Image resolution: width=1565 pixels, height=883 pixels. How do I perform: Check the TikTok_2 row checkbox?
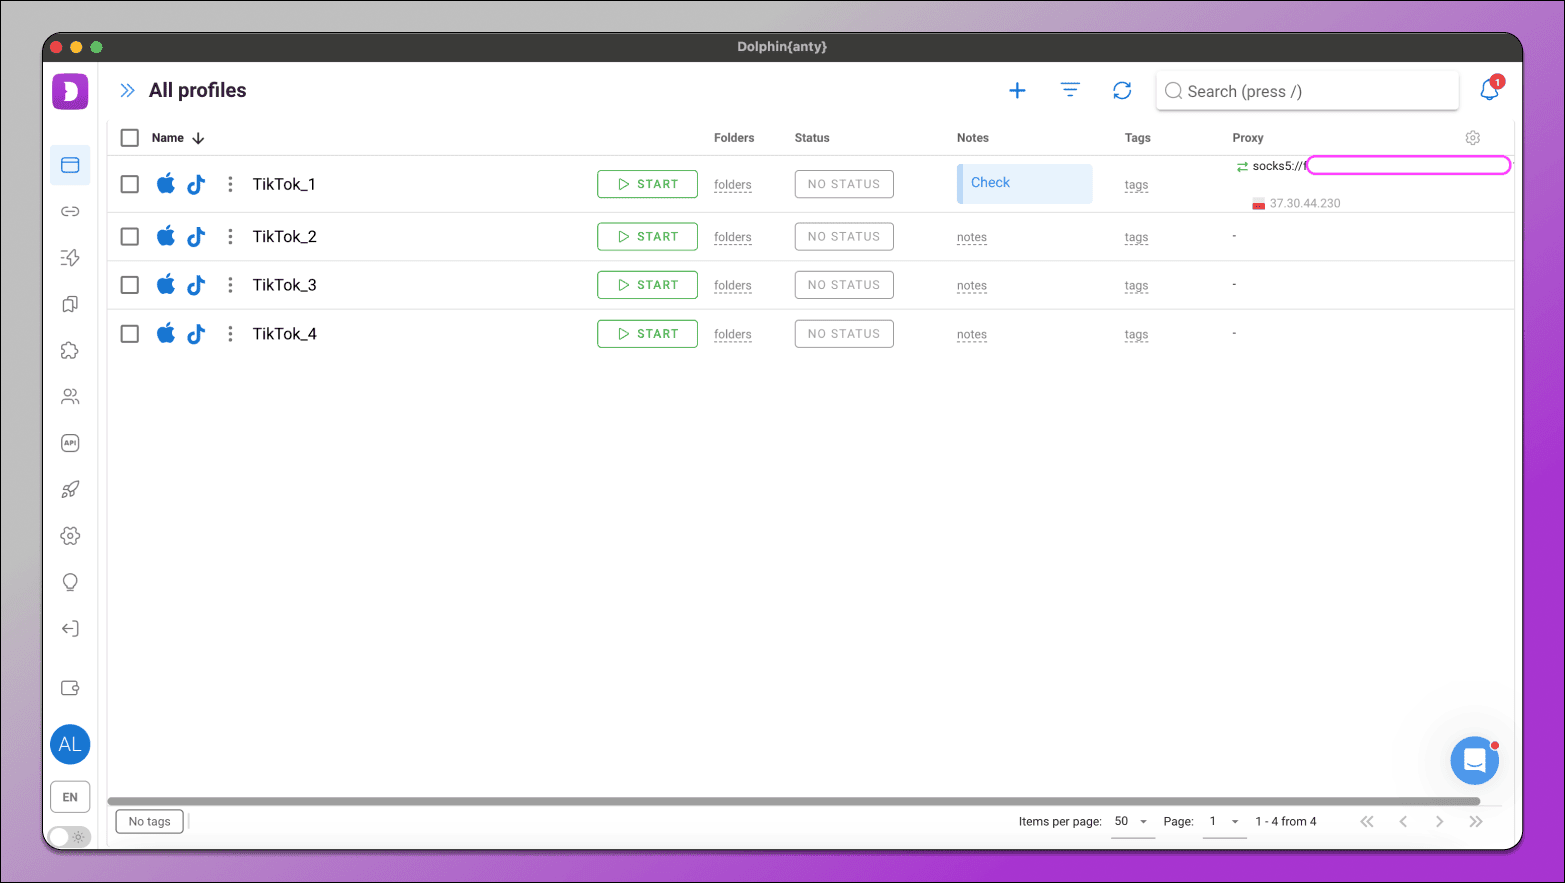click(x=130, y=236)
